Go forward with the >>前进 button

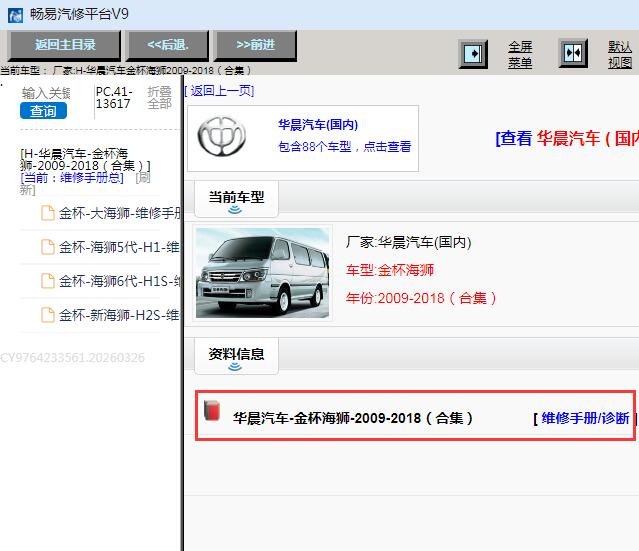[x=255, y=44]
